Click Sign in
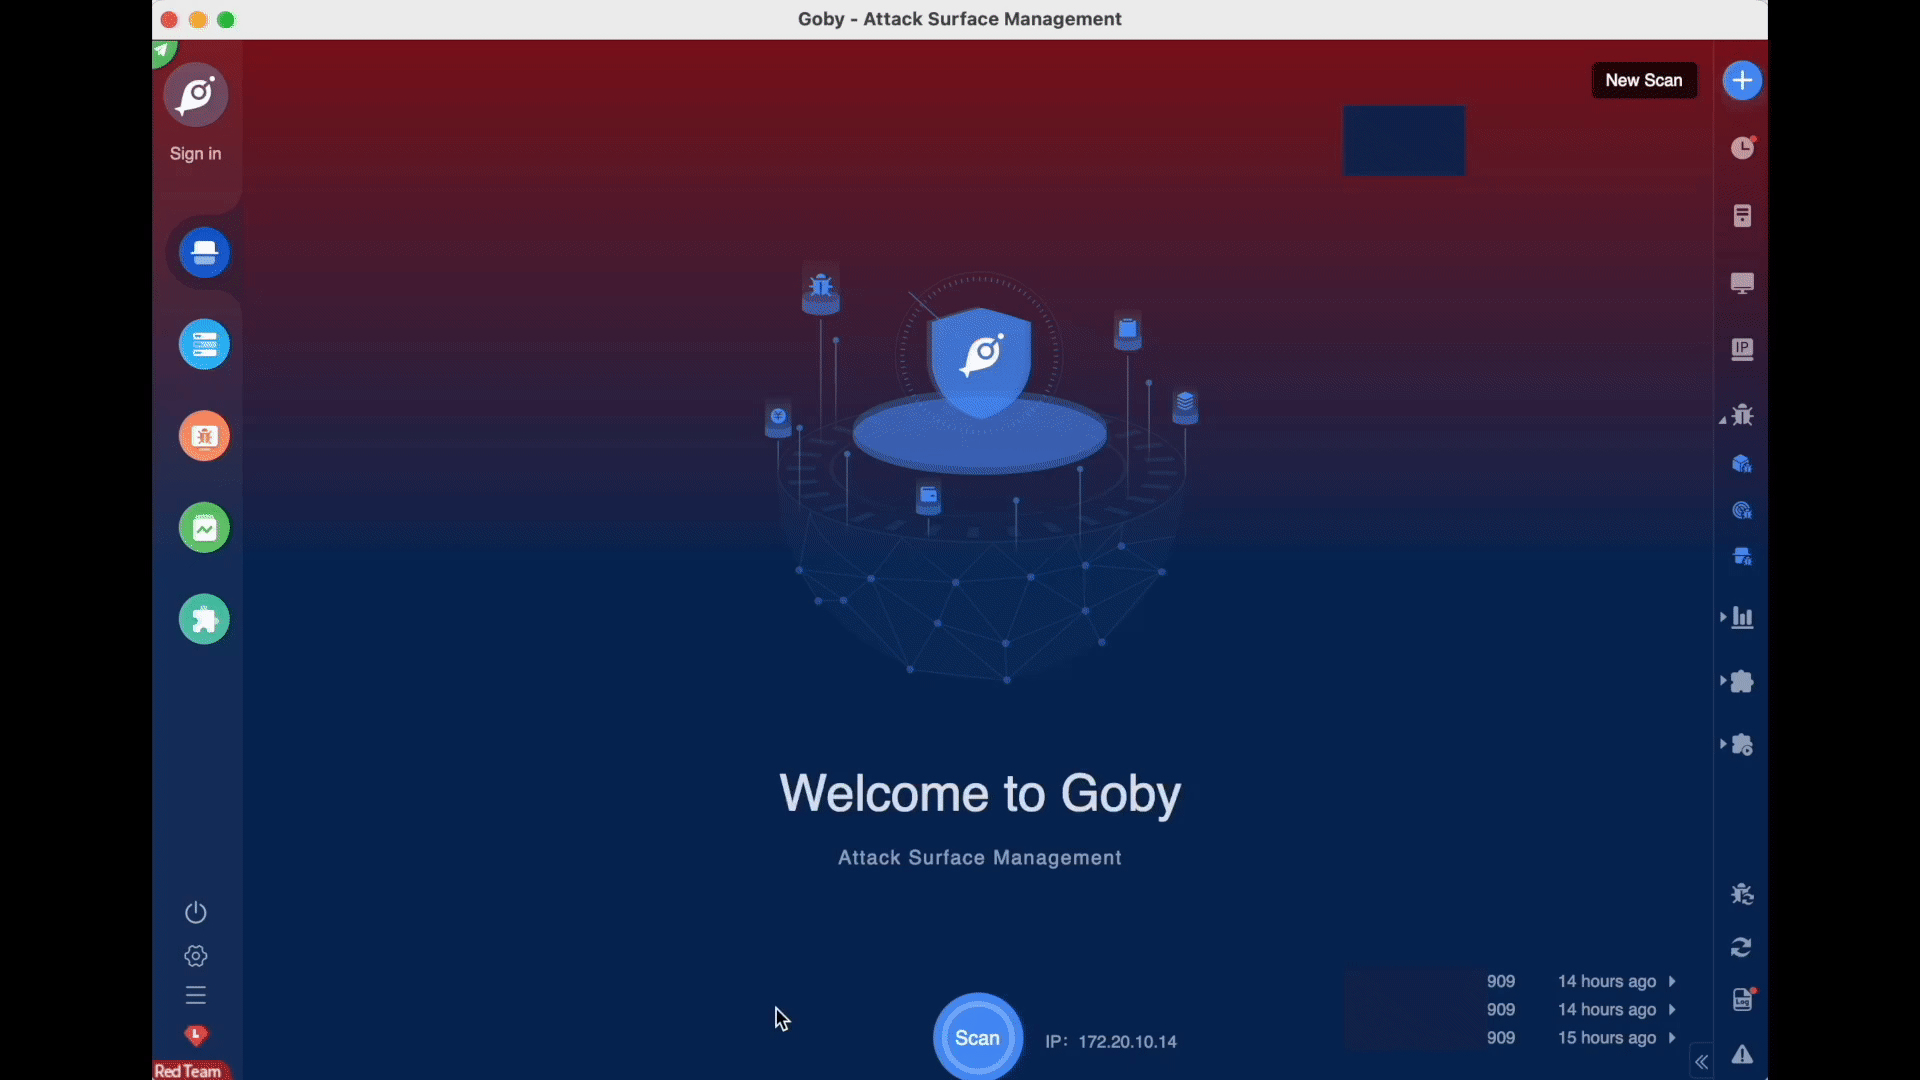 tap(195, 154)
